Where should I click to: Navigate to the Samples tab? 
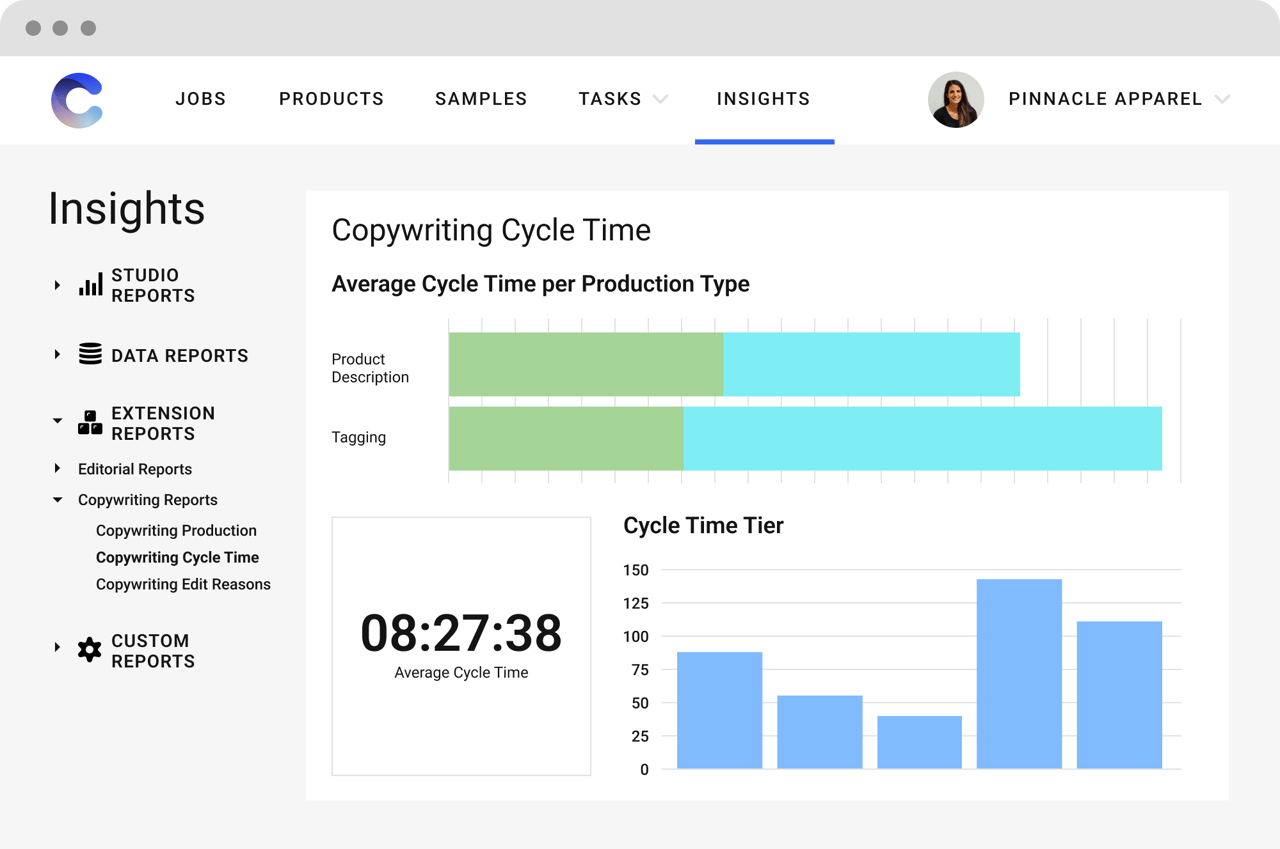(481, 99)
